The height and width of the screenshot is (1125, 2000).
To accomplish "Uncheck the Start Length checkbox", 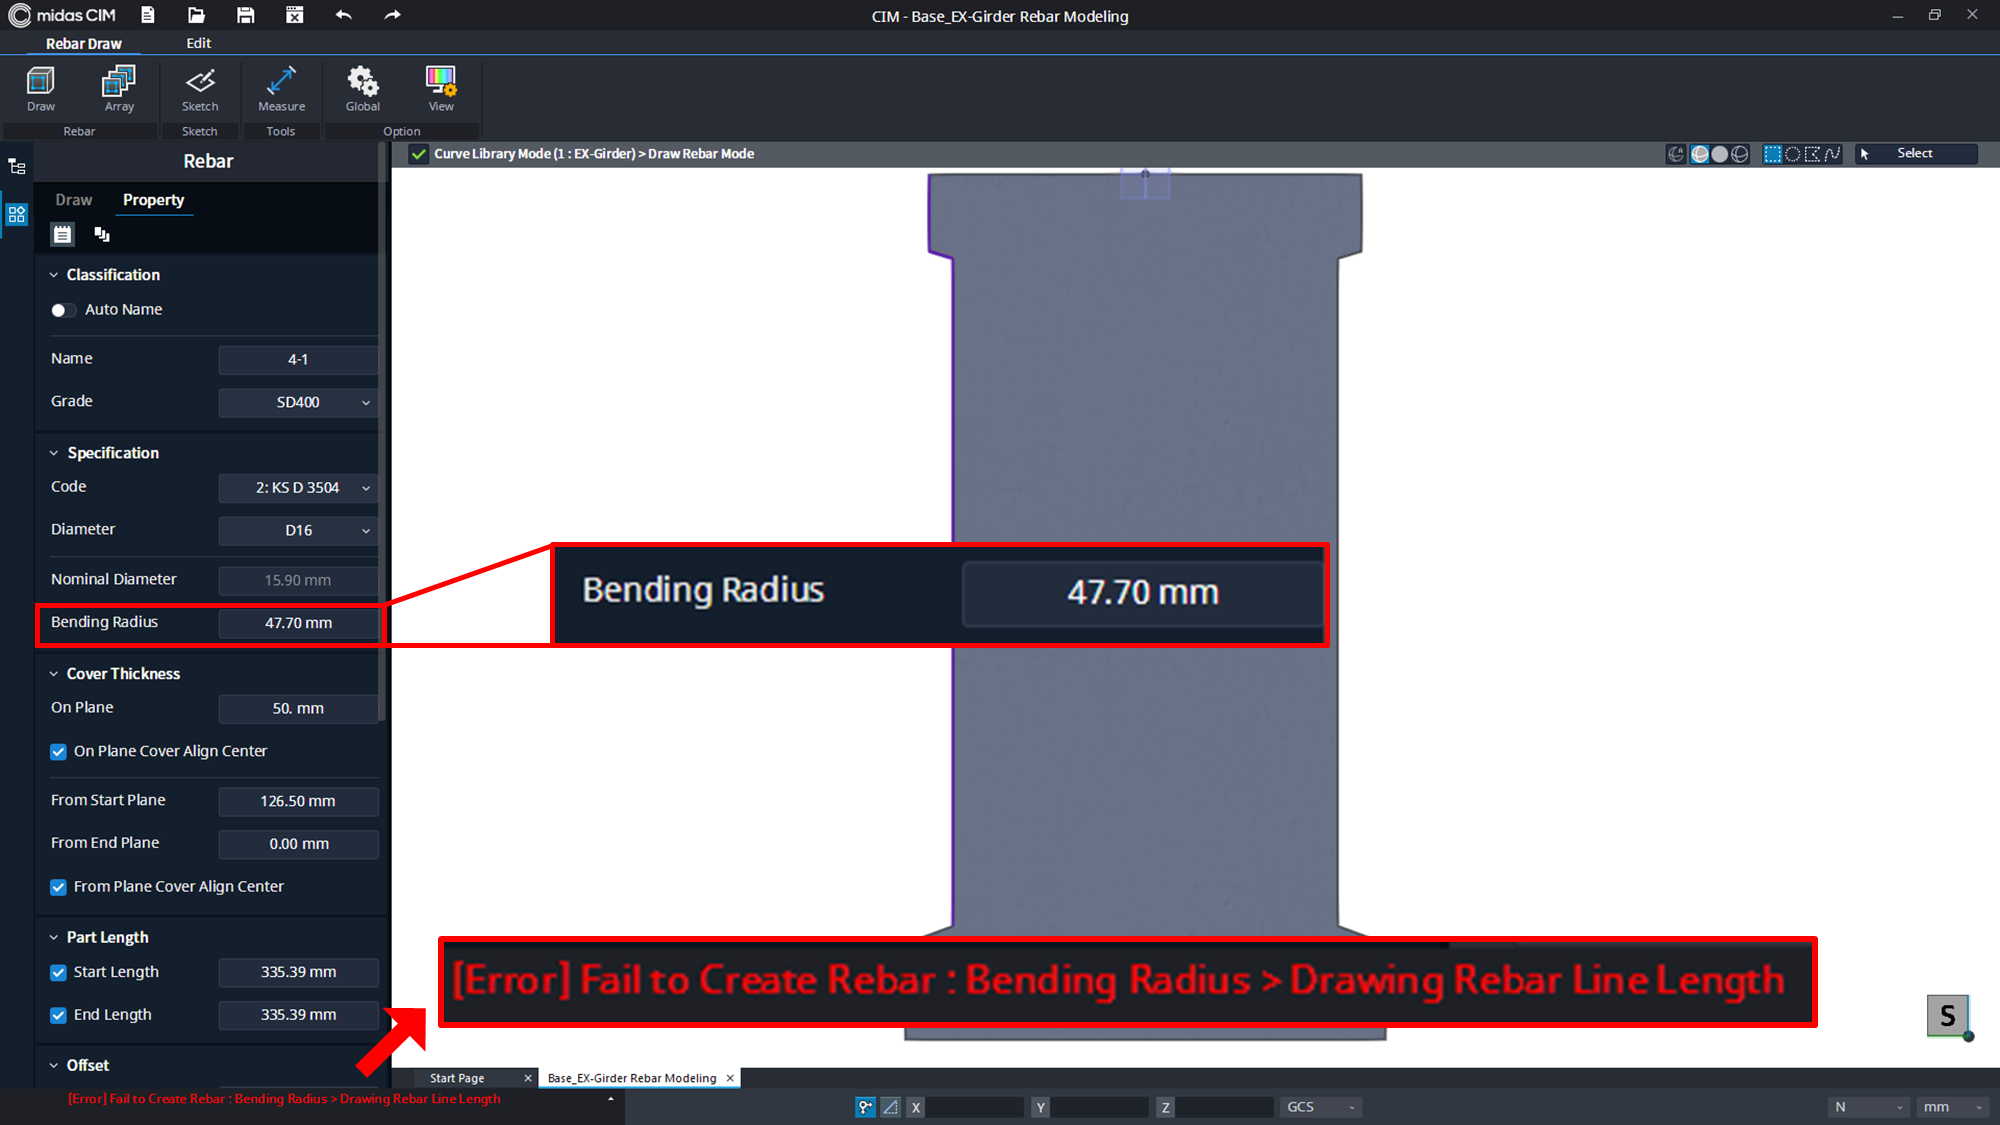I will pyautogui.click(x=59, y=973).
